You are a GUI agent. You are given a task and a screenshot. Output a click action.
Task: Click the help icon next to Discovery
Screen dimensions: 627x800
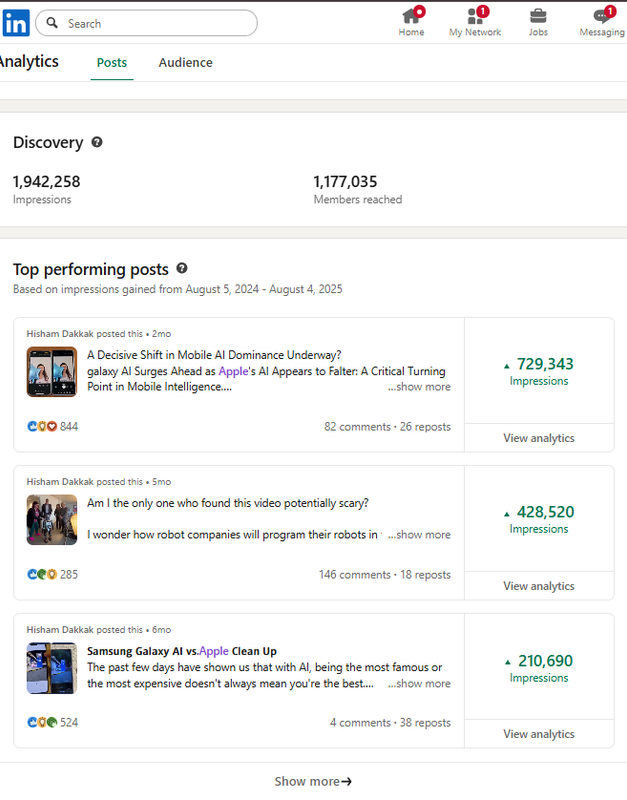[97, 142]
